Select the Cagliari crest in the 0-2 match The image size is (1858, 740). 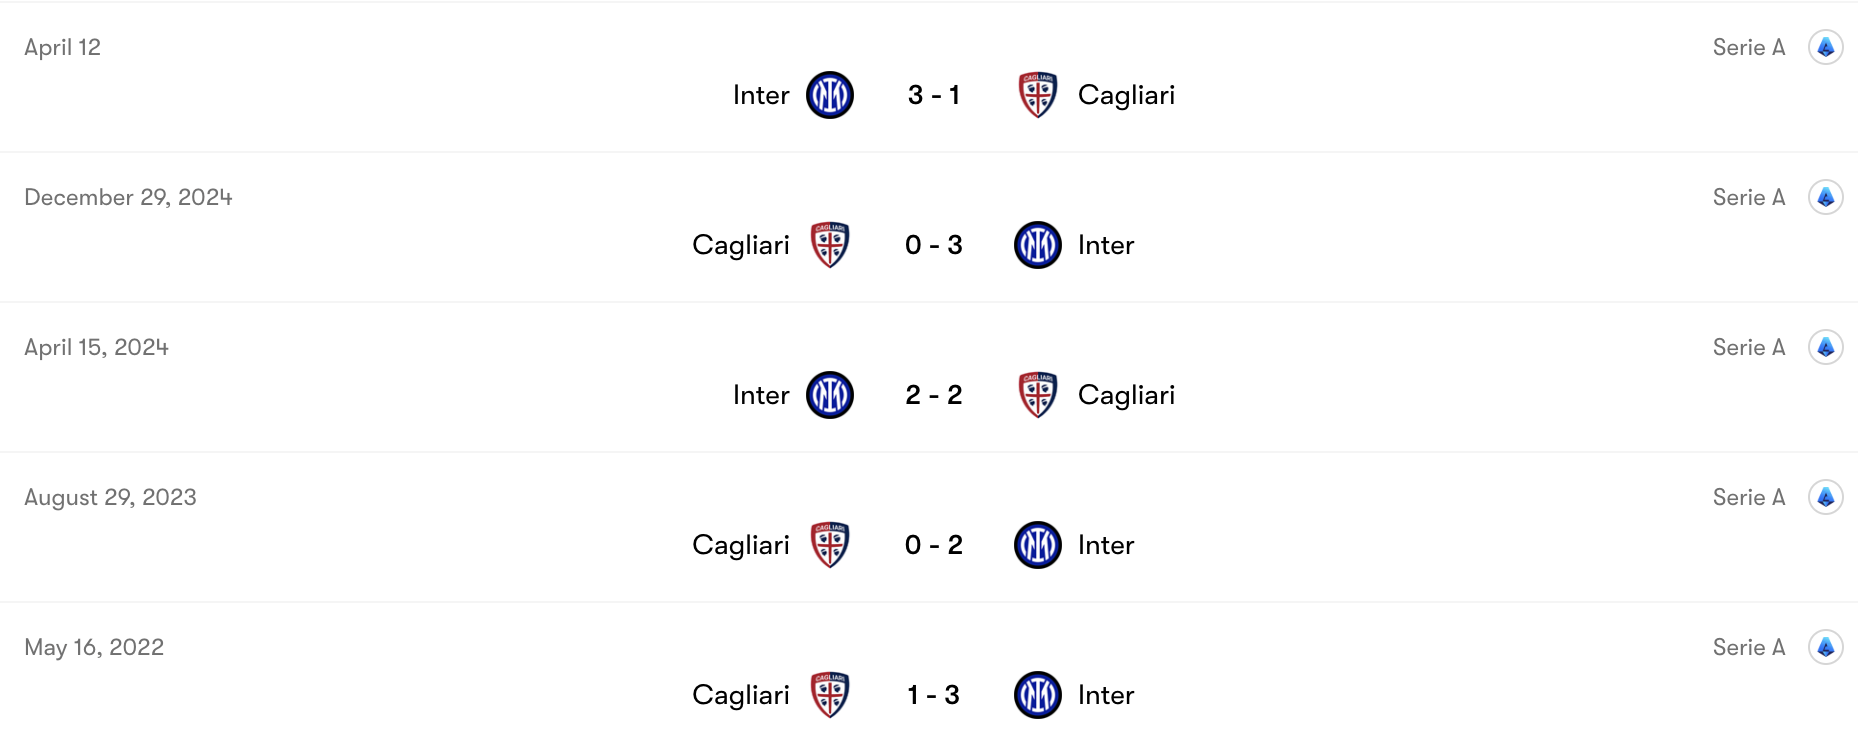830,545
